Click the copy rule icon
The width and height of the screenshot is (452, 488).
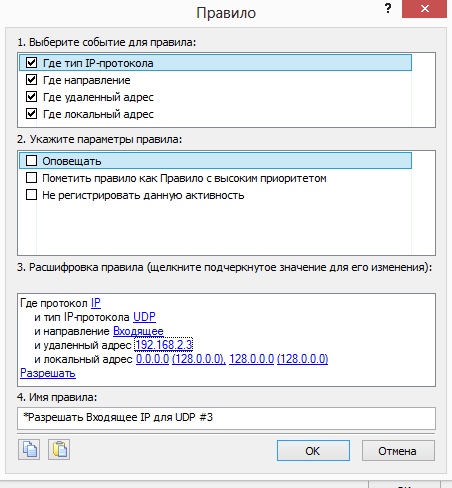click(29, 450)
